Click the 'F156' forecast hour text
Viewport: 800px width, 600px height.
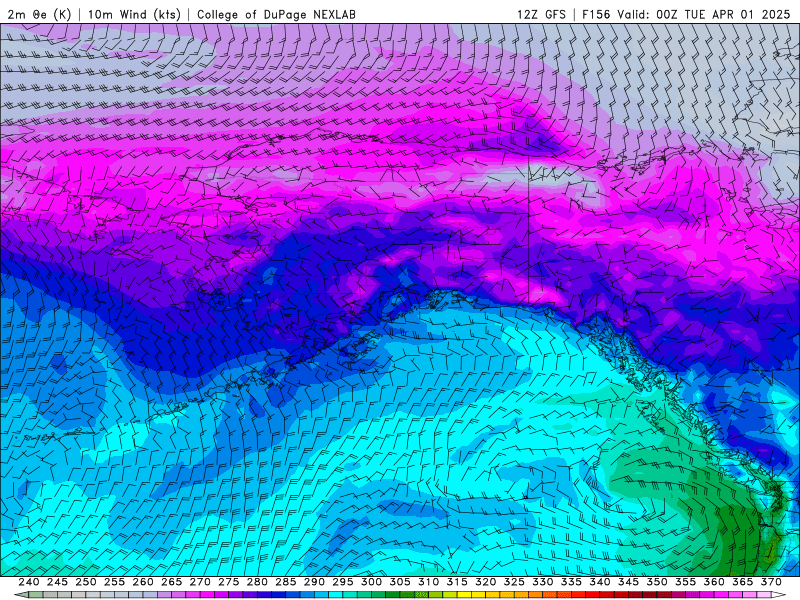[596, 14]
